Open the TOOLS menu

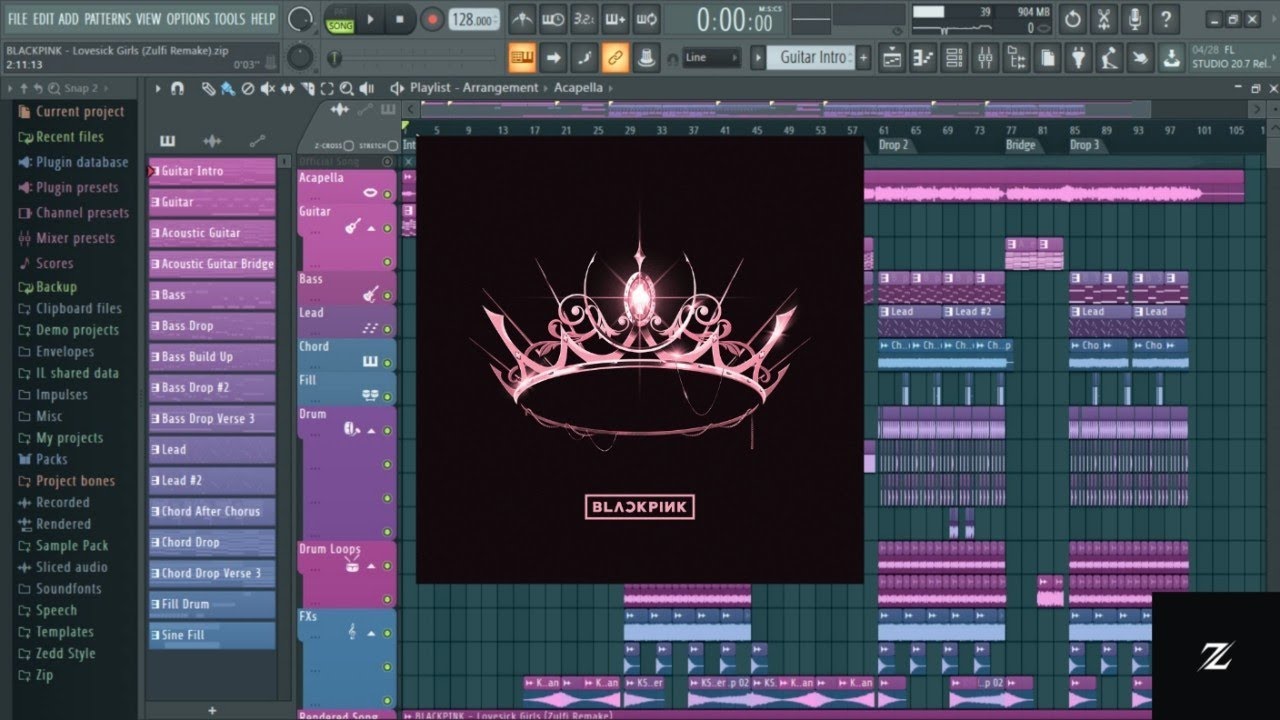click(x=229, y=19)
